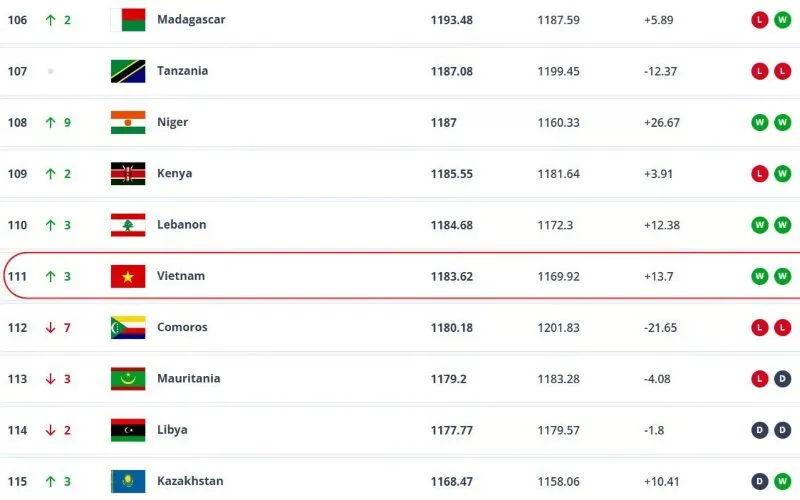Open the Comoros team link

pyautogui.click(x=184, y=327)
